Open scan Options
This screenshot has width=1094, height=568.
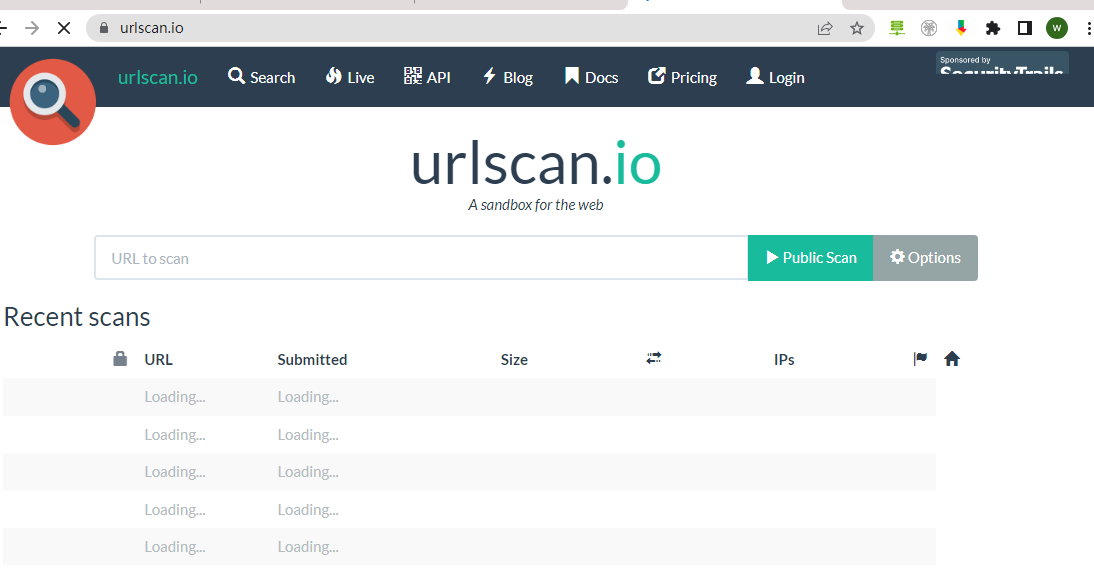coord(925,258)
